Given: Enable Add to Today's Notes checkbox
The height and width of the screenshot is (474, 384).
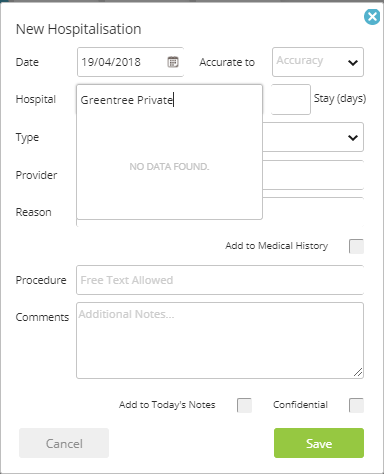Looking at the screenshot, I should (x=244, y=405).
